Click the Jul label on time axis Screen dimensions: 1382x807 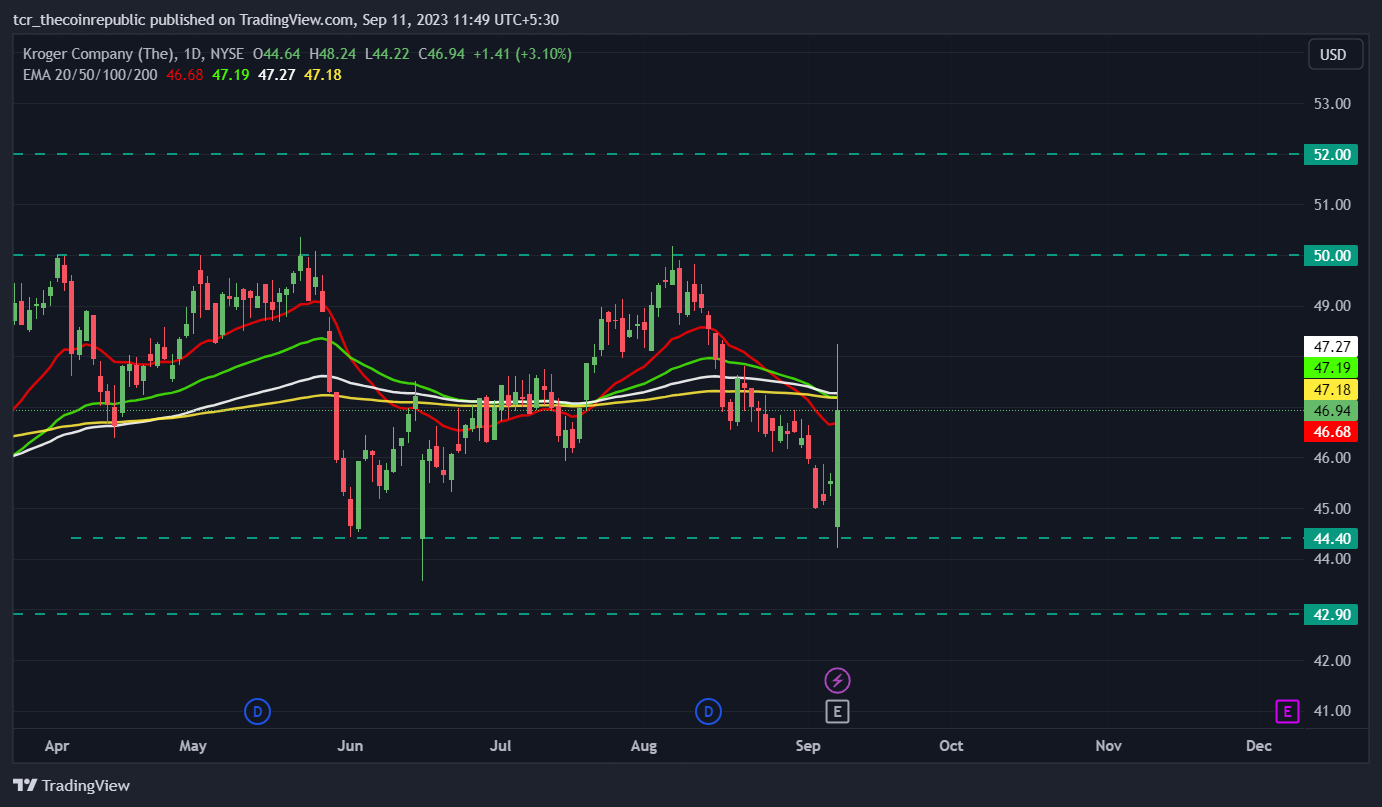(x=501, y=746)
